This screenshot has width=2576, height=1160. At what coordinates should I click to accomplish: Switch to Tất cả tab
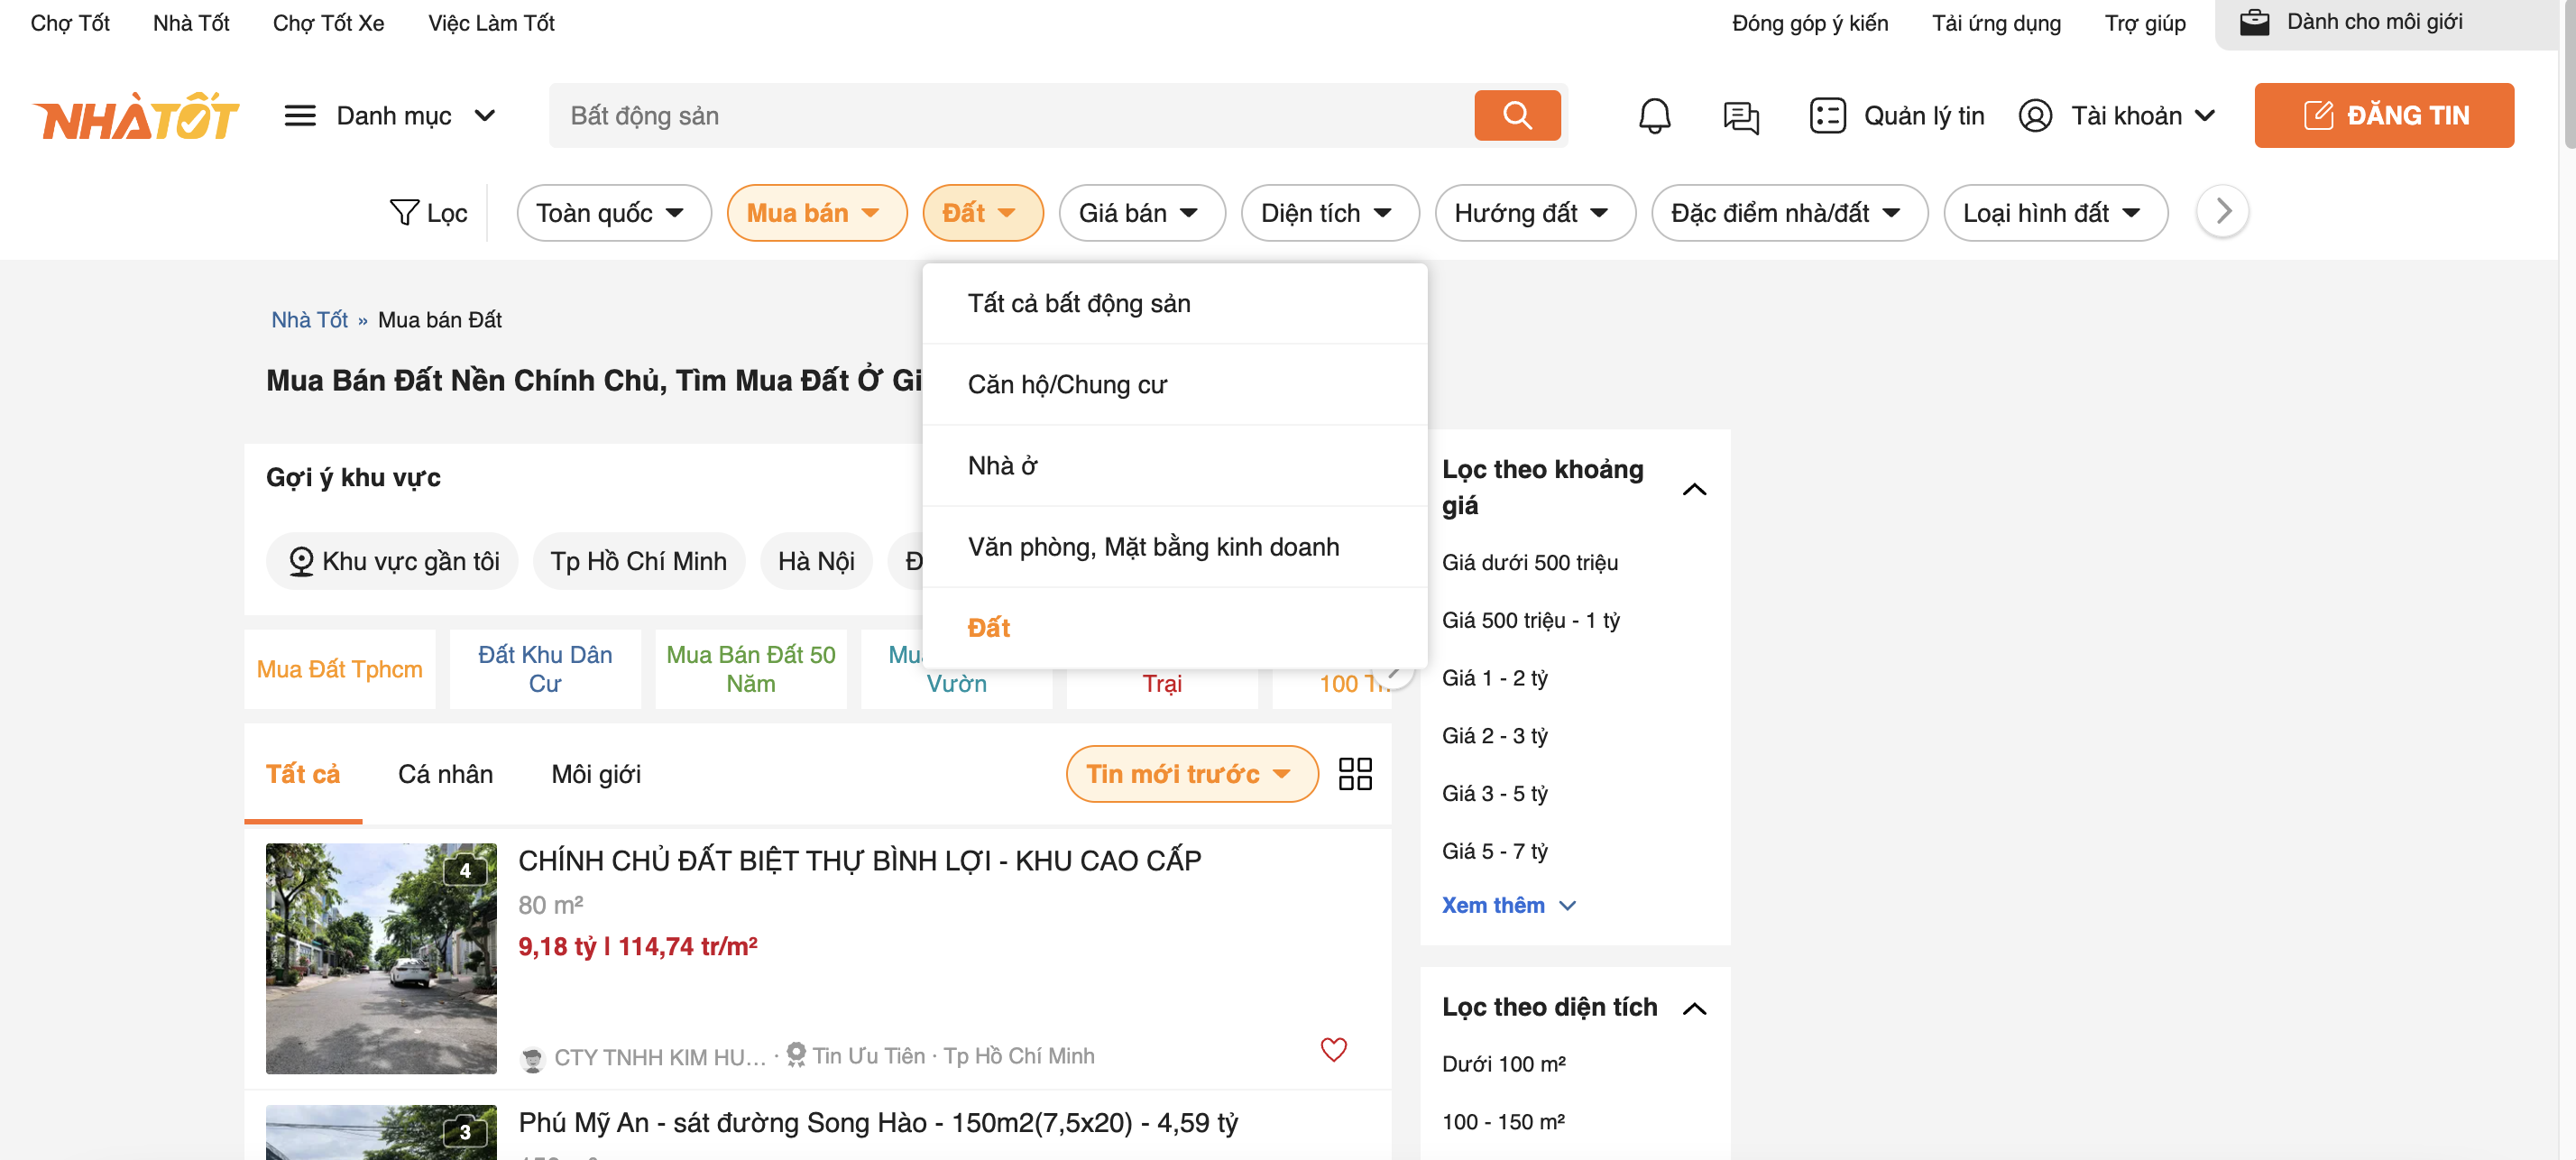pyautogui.click(x=303, y=774)
